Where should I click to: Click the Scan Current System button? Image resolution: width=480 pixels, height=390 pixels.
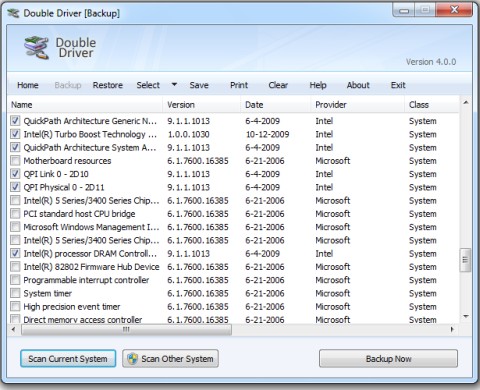68,359
